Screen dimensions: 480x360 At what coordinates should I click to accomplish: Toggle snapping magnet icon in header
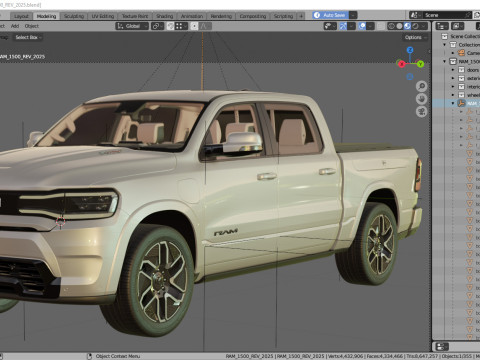(x=171, y=26)
